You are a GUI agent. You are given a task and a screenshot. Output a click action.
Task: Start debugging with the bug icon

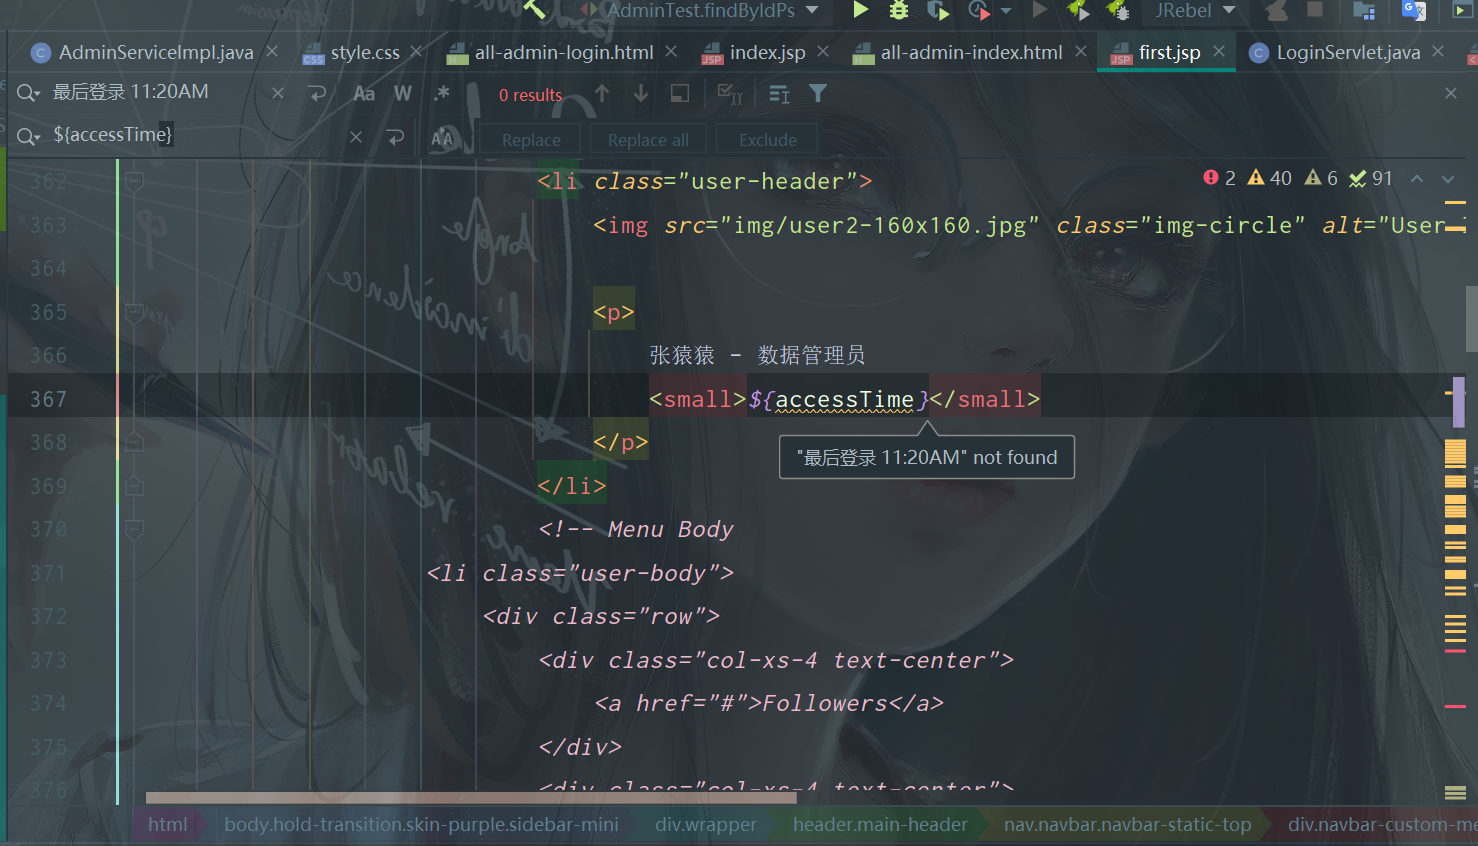pyautogui.click(x=898, y=10)
